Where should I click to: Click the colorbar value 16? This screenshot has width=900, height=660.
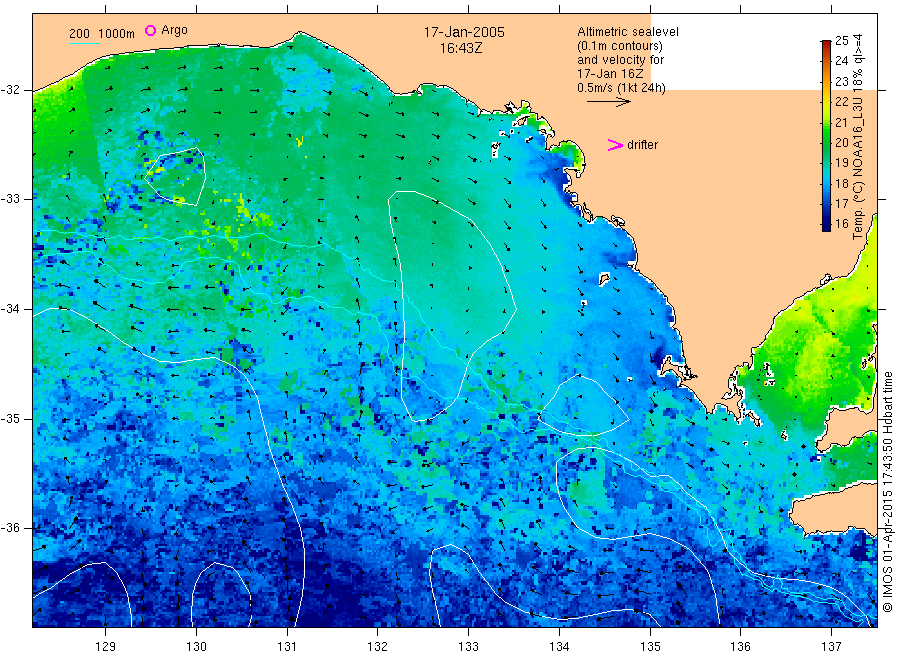coord(841,224)
